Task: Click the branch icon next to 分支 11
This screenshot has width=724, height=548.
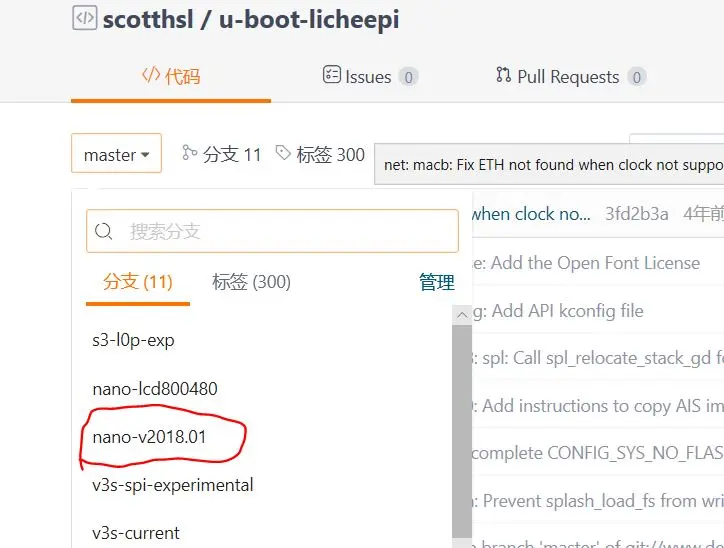Action: coord(189,153)
